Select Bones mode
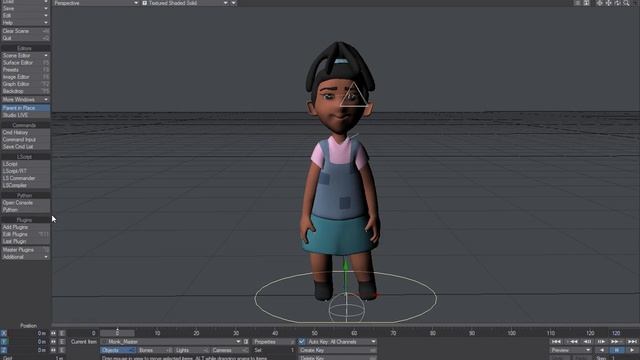The height and width of the screenshot is (360, 640). 155,350
